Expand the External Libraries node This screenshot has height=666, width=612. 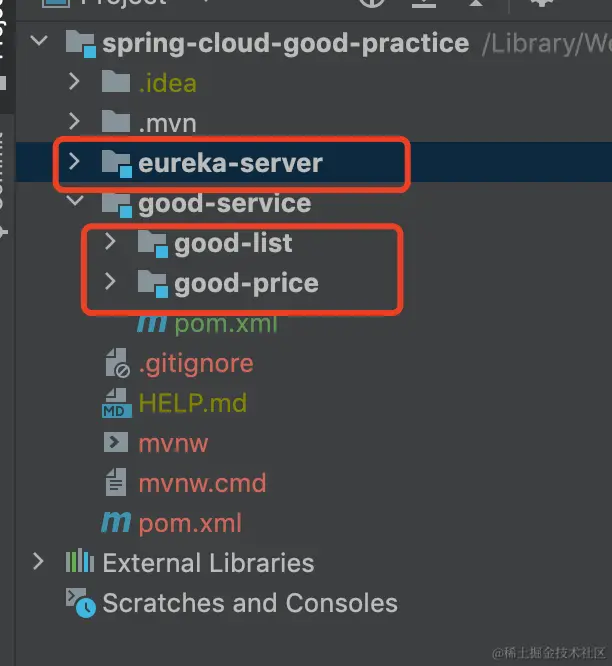pos(39,562)
